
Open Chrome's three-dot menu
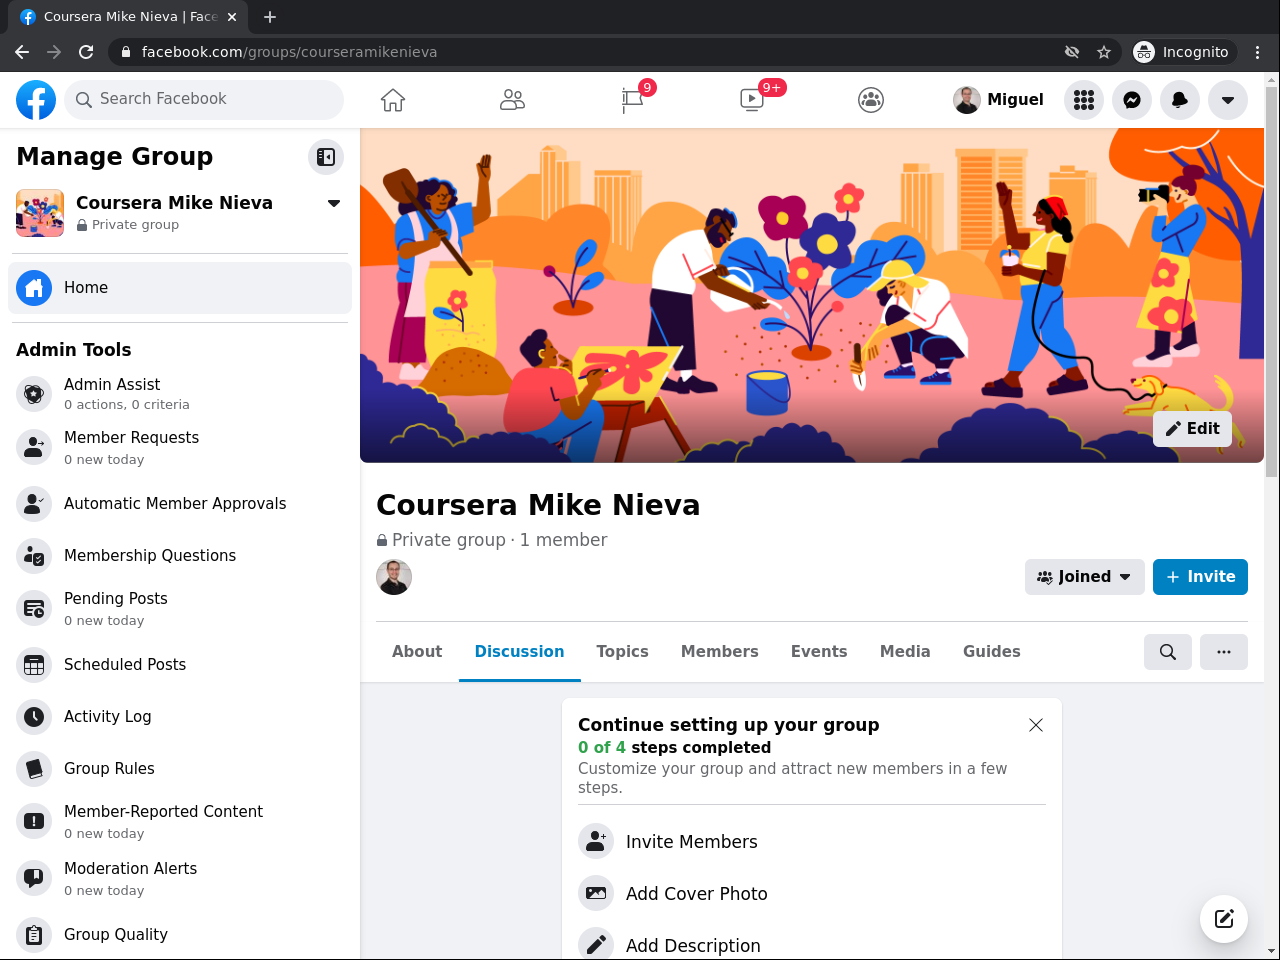coord(1258,52)
